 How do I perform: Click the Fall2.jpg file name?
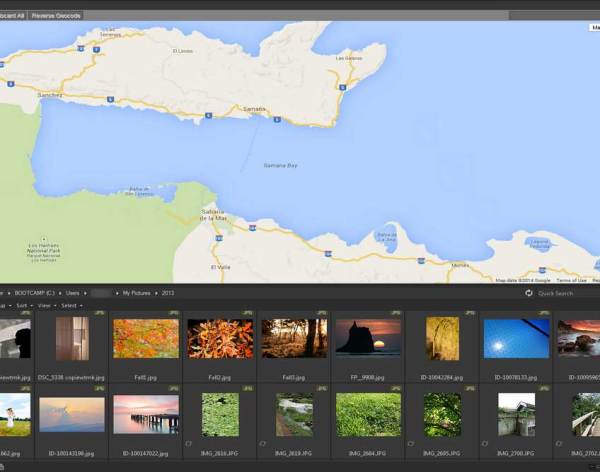(x=220, y=377)
